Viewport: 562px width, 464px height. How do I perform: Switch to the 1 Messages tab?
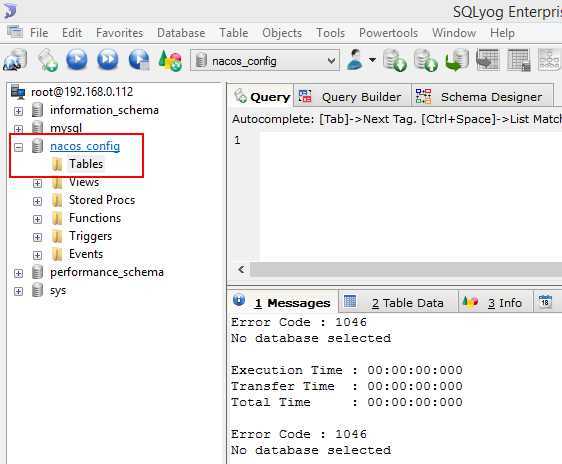tap(283, 303)
